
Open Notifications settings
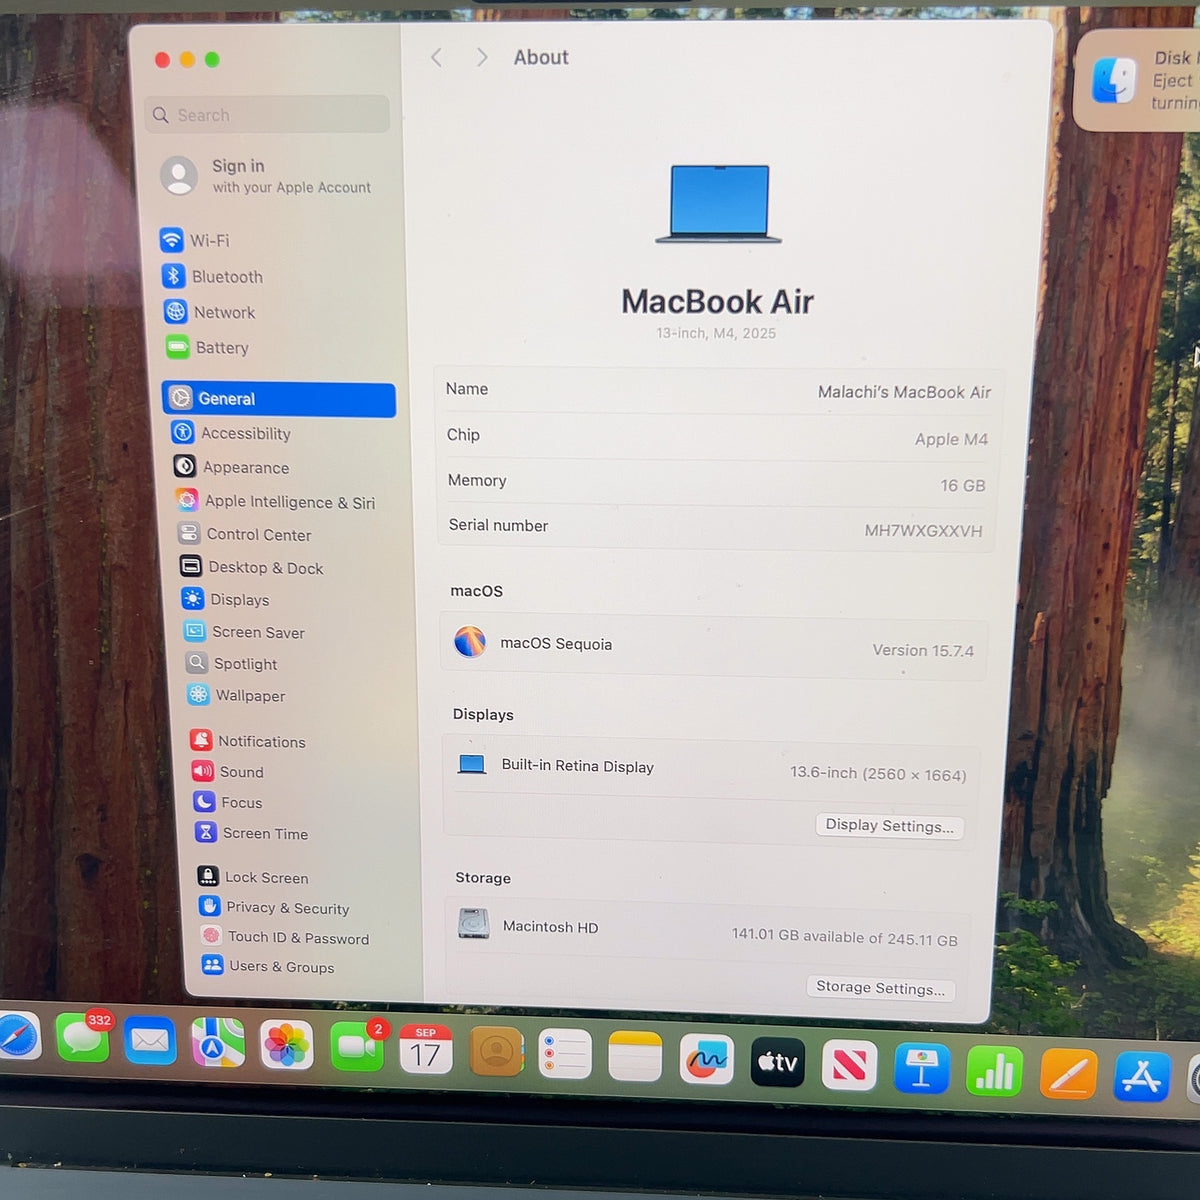247,741
